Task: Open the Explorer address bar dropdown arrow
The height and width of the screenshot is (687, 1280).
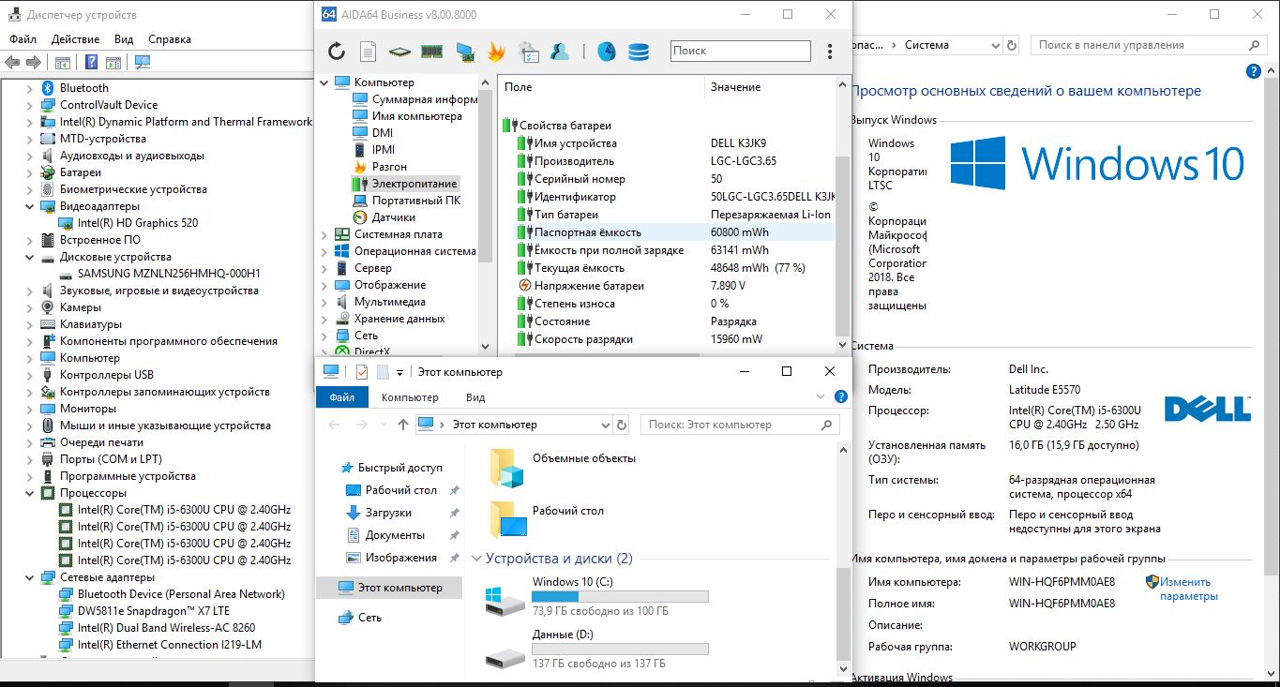Action: (x=604, y=425)
